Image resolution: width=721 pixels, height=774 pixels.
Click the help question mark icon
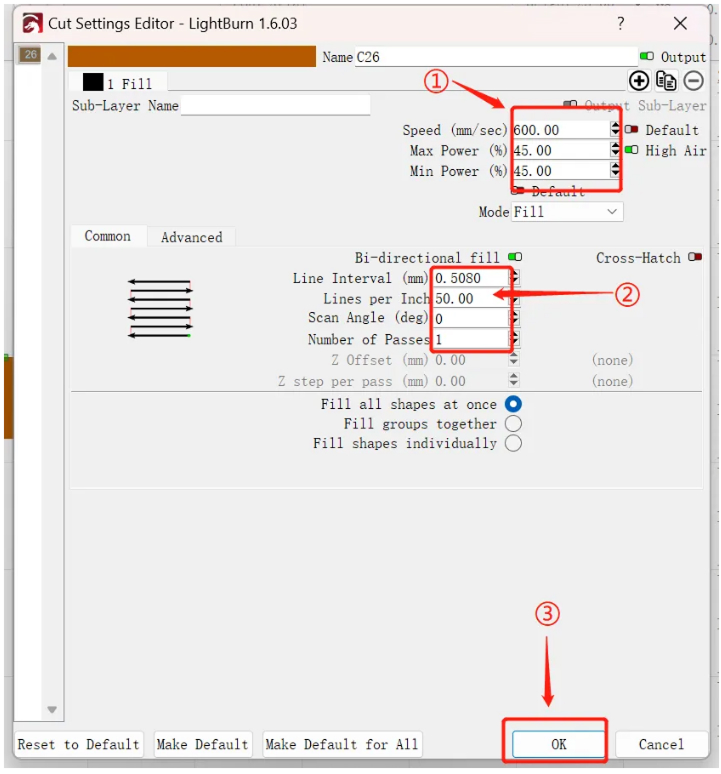(620, 23)
